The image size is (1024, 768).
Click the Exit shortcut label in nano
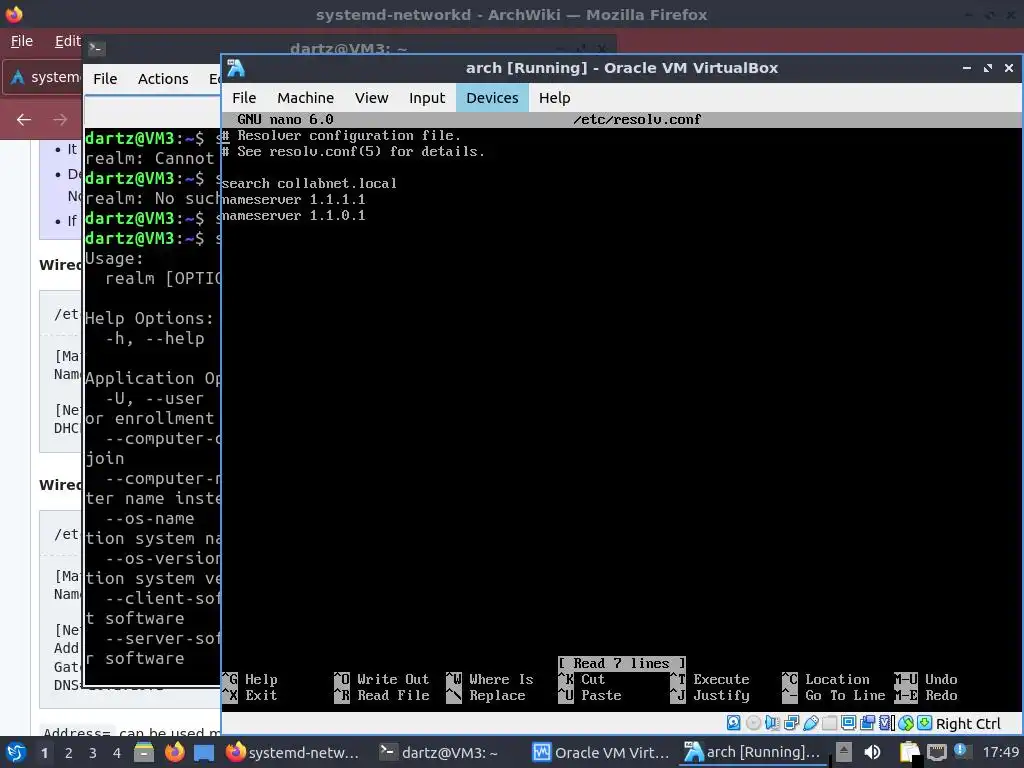pos(261,696)
